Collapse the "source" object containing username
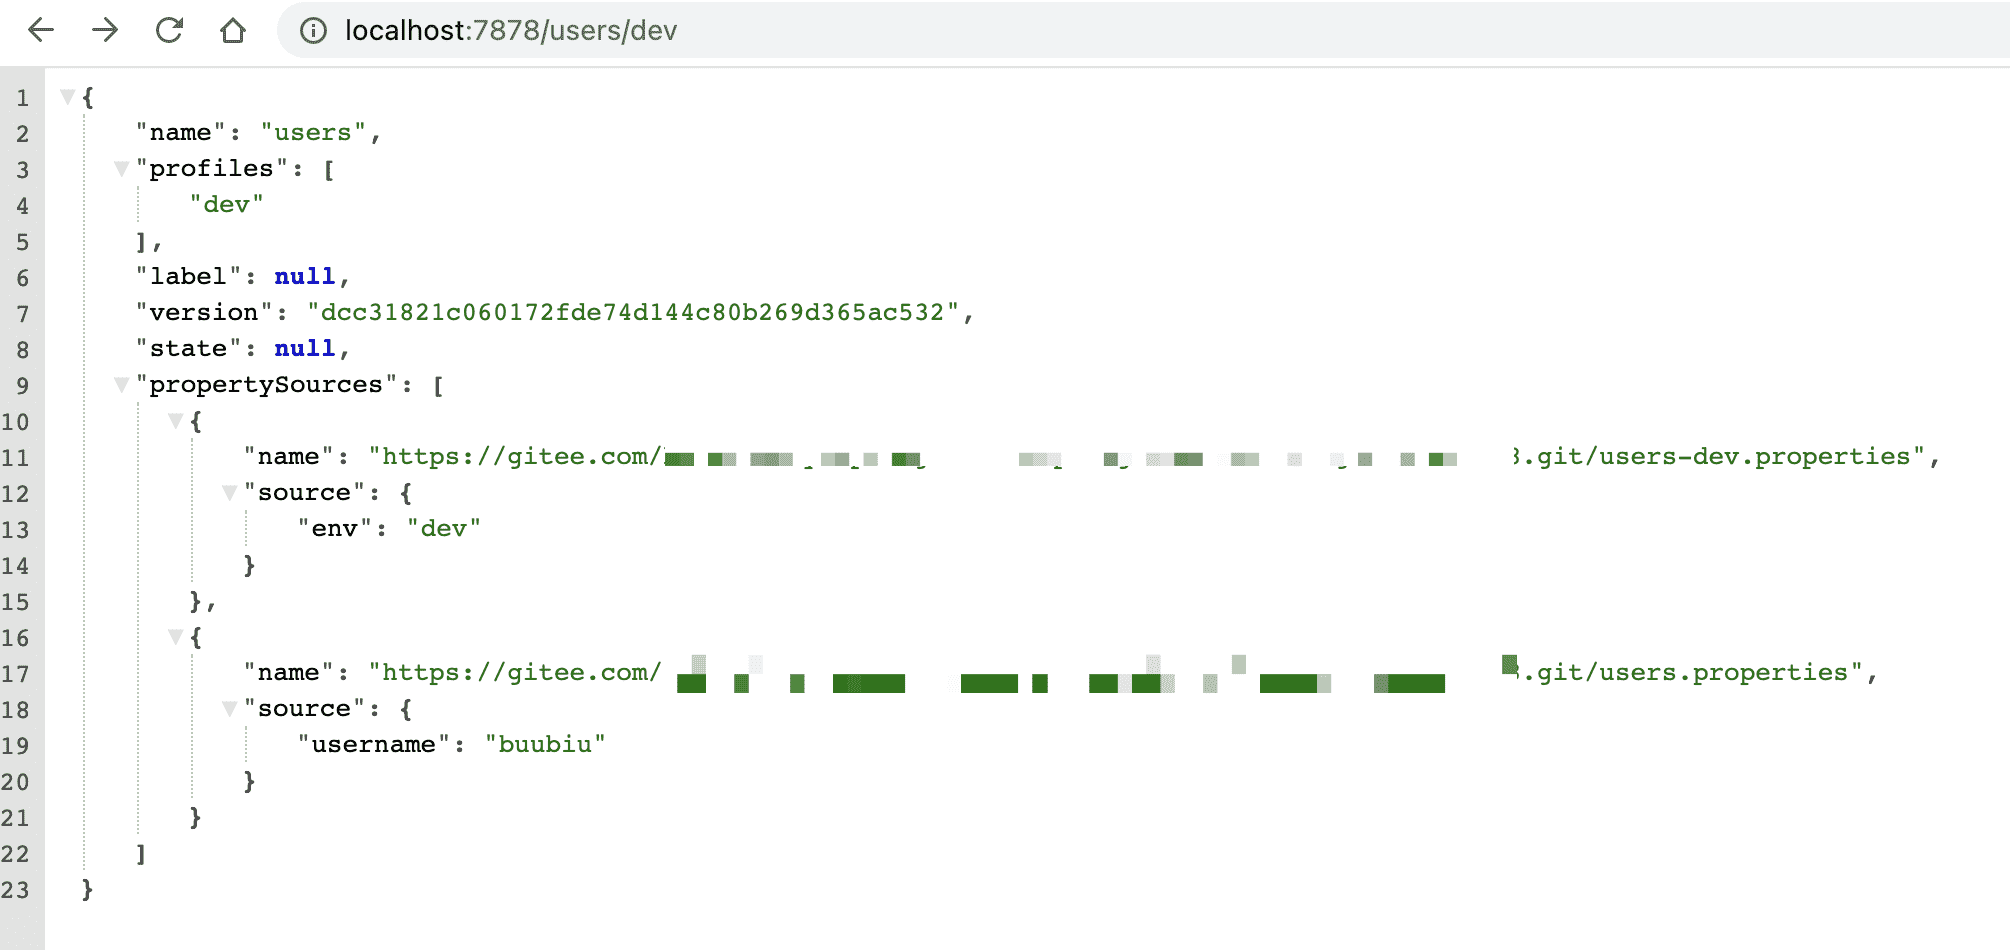2010x950 pixels. pos(229,709)
